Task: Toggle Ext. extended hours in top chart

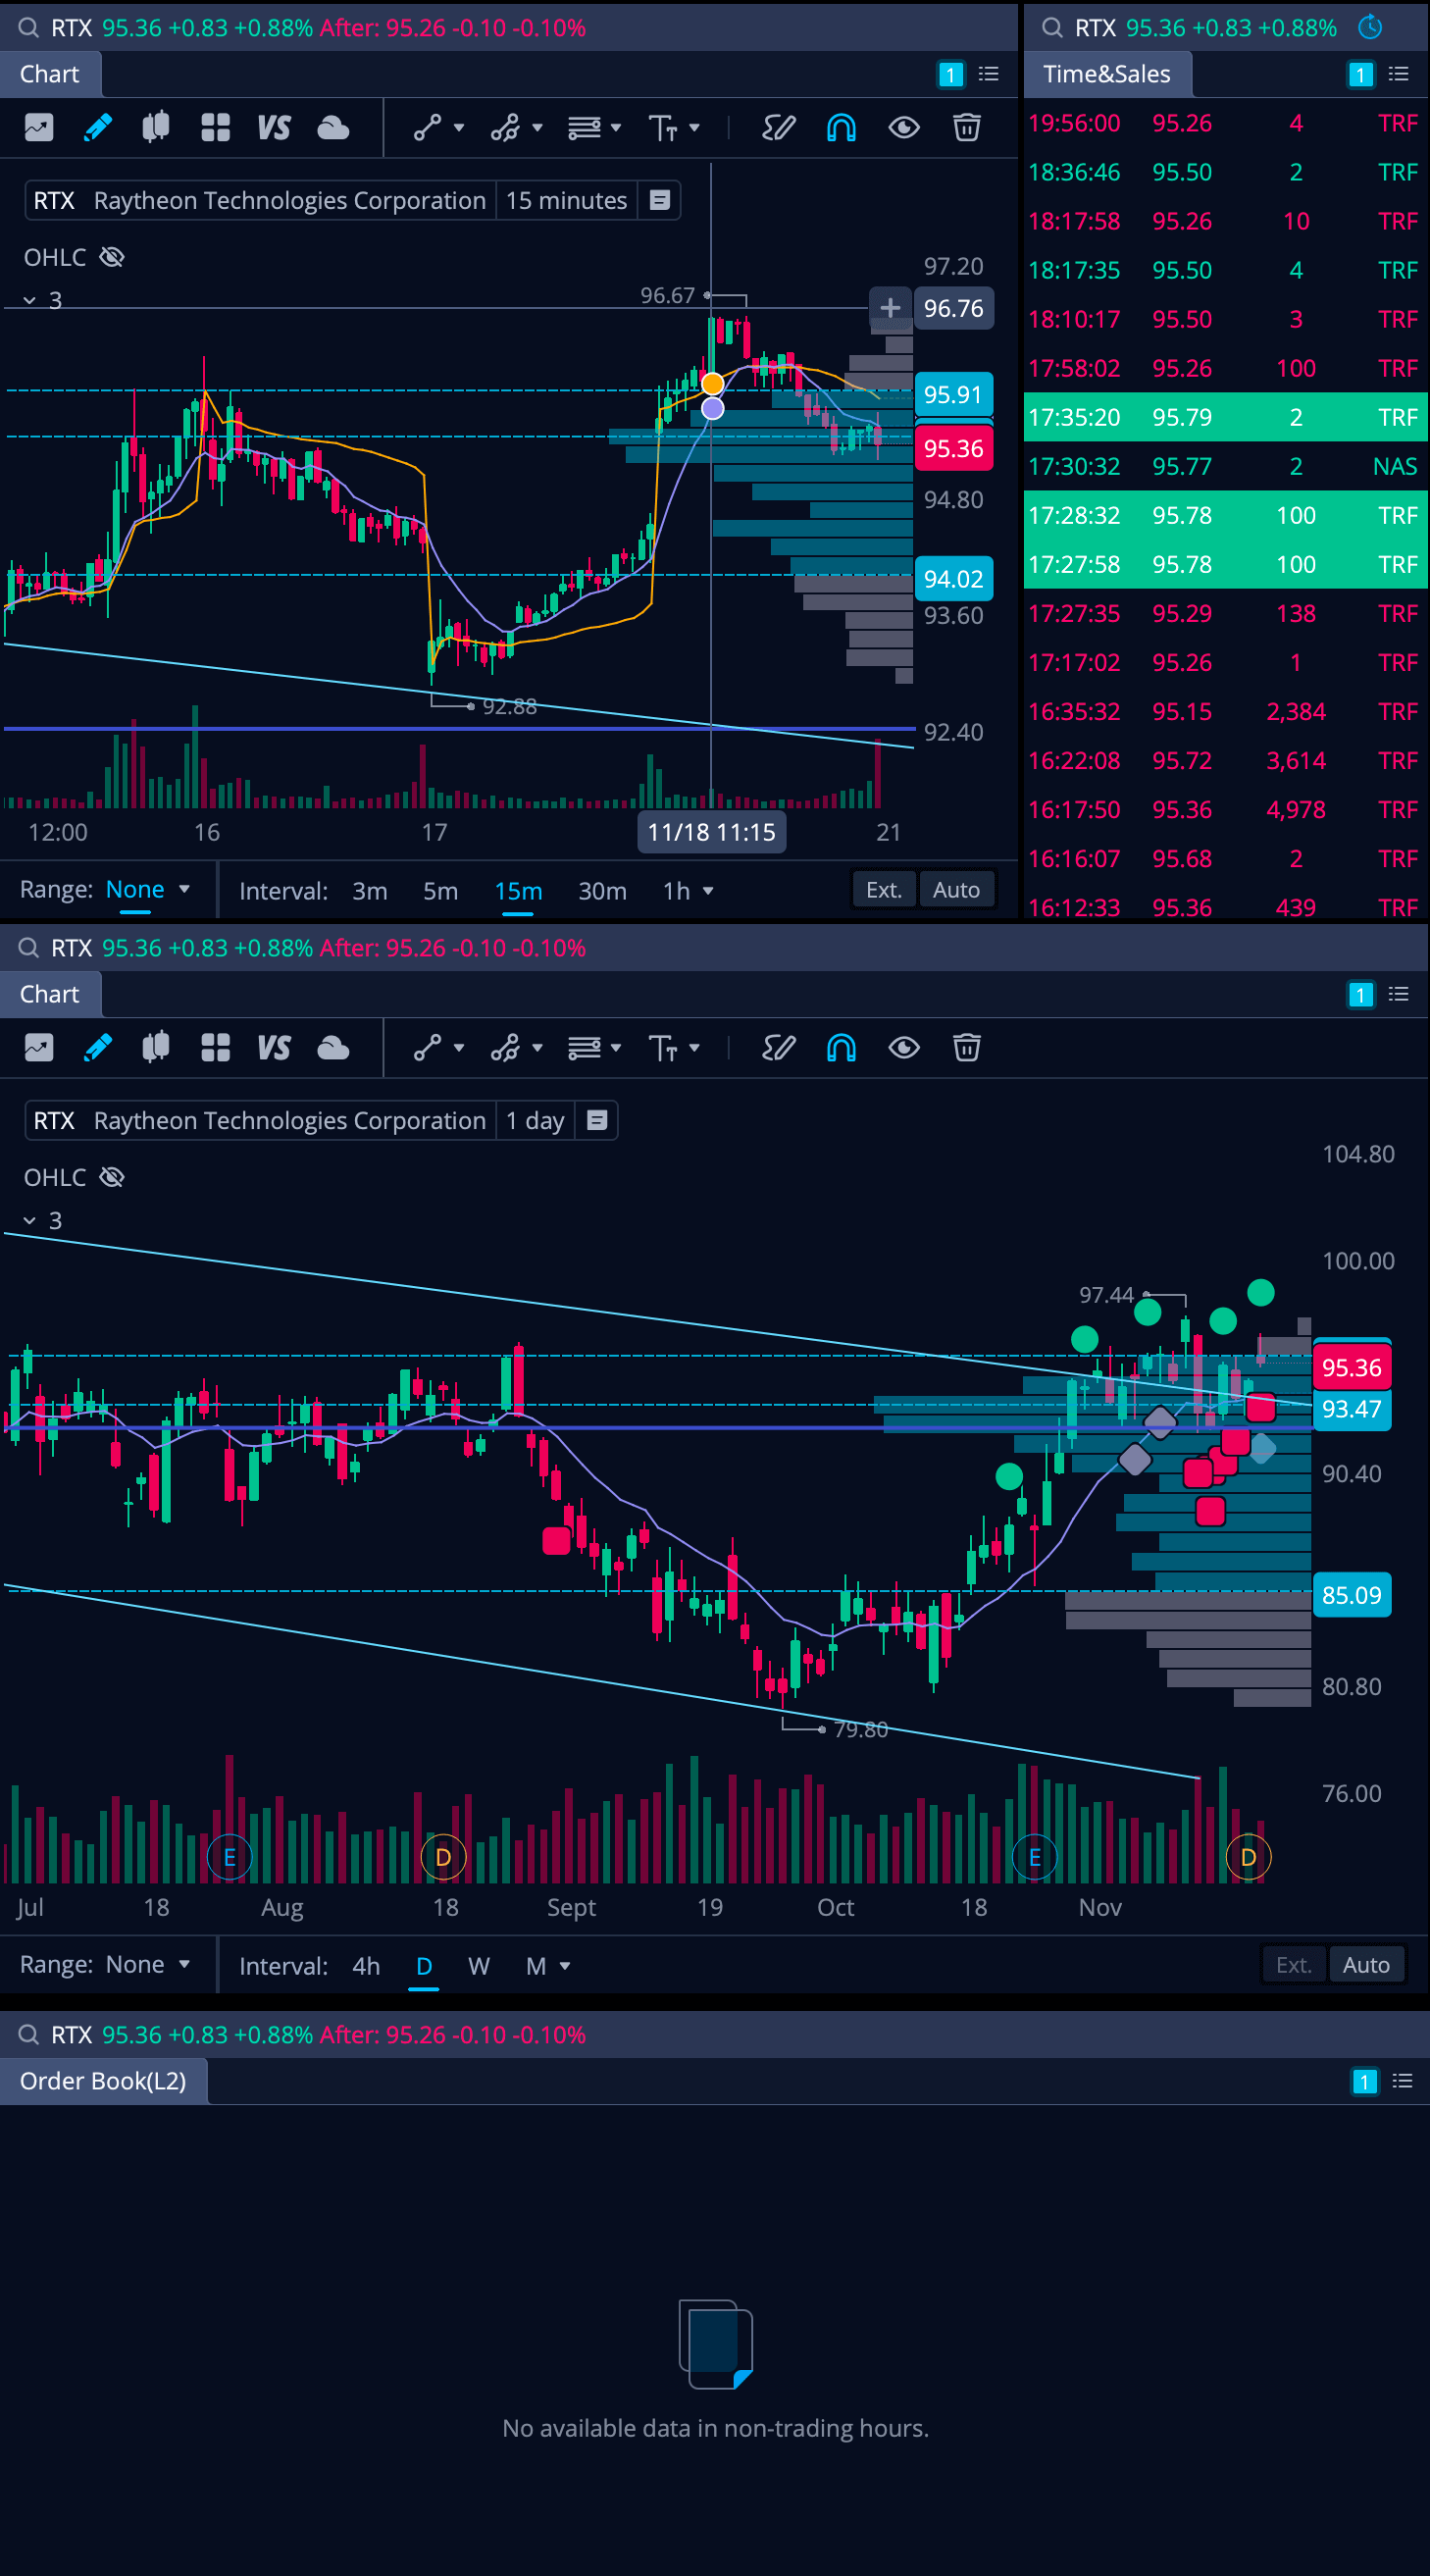Action: [883, 890]
